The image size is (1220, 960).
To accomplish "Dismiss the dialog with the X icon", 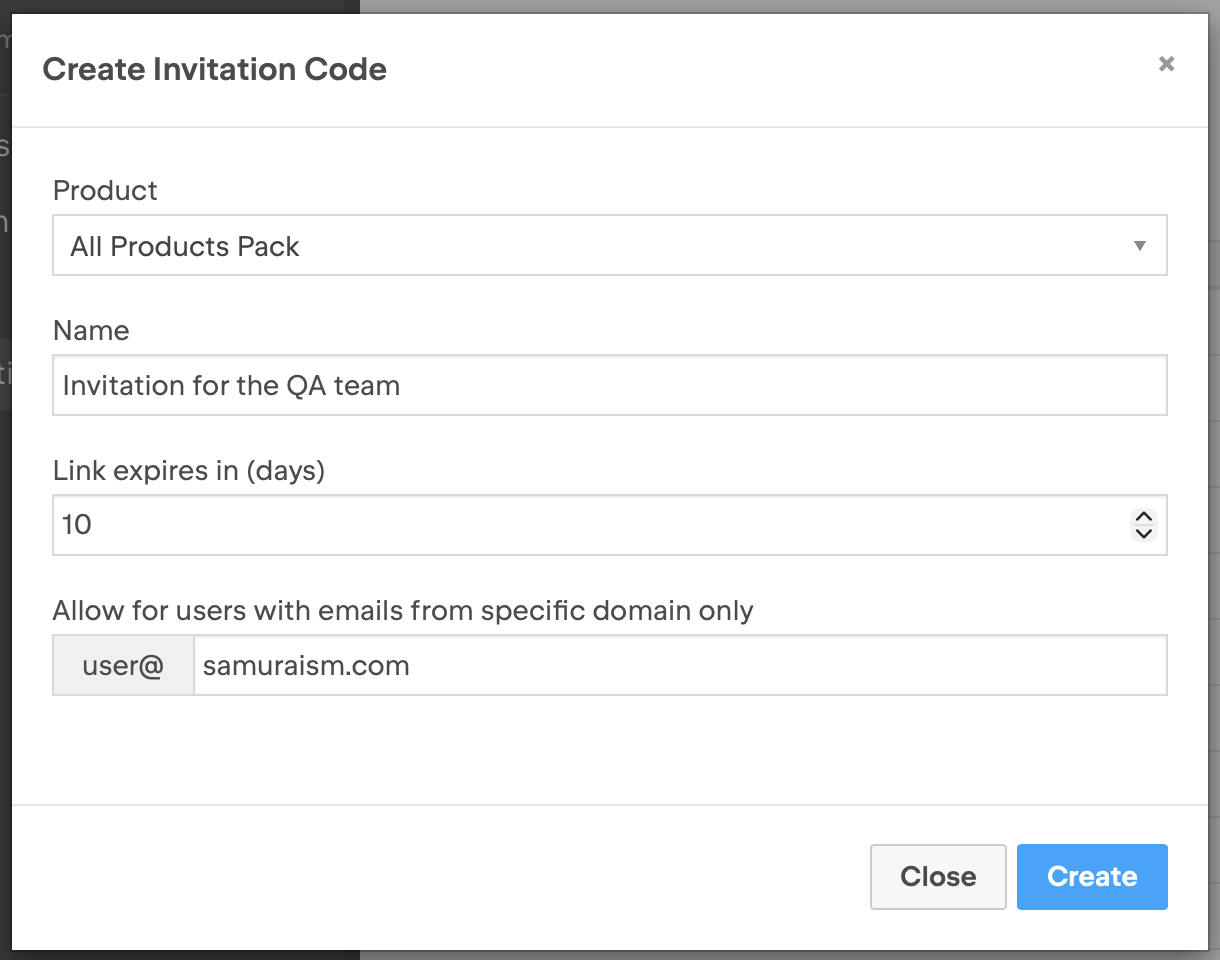I will (1166, 64).
